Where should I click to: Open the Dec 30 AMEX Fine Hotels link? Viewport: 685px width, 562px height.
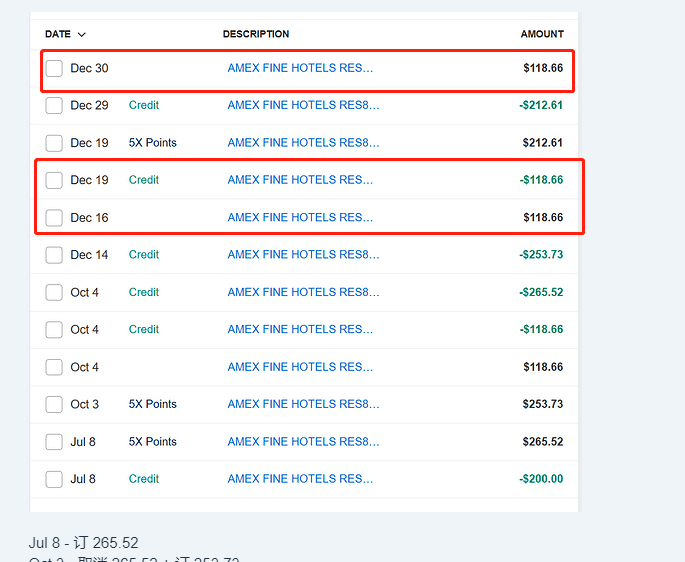click(x=300, y=69)
